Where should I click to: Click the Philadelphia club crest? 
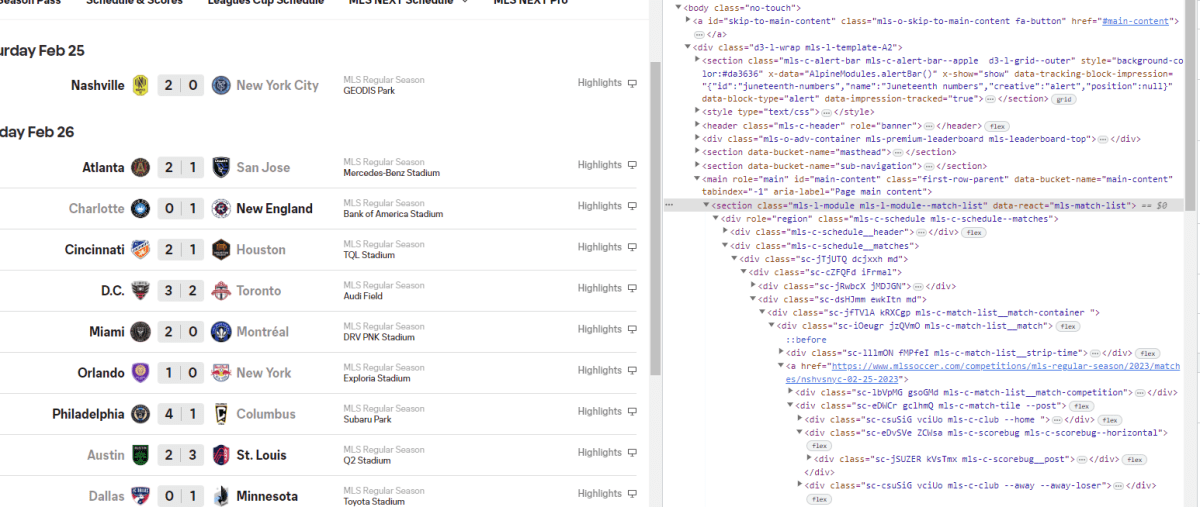(x=141, y=413)
